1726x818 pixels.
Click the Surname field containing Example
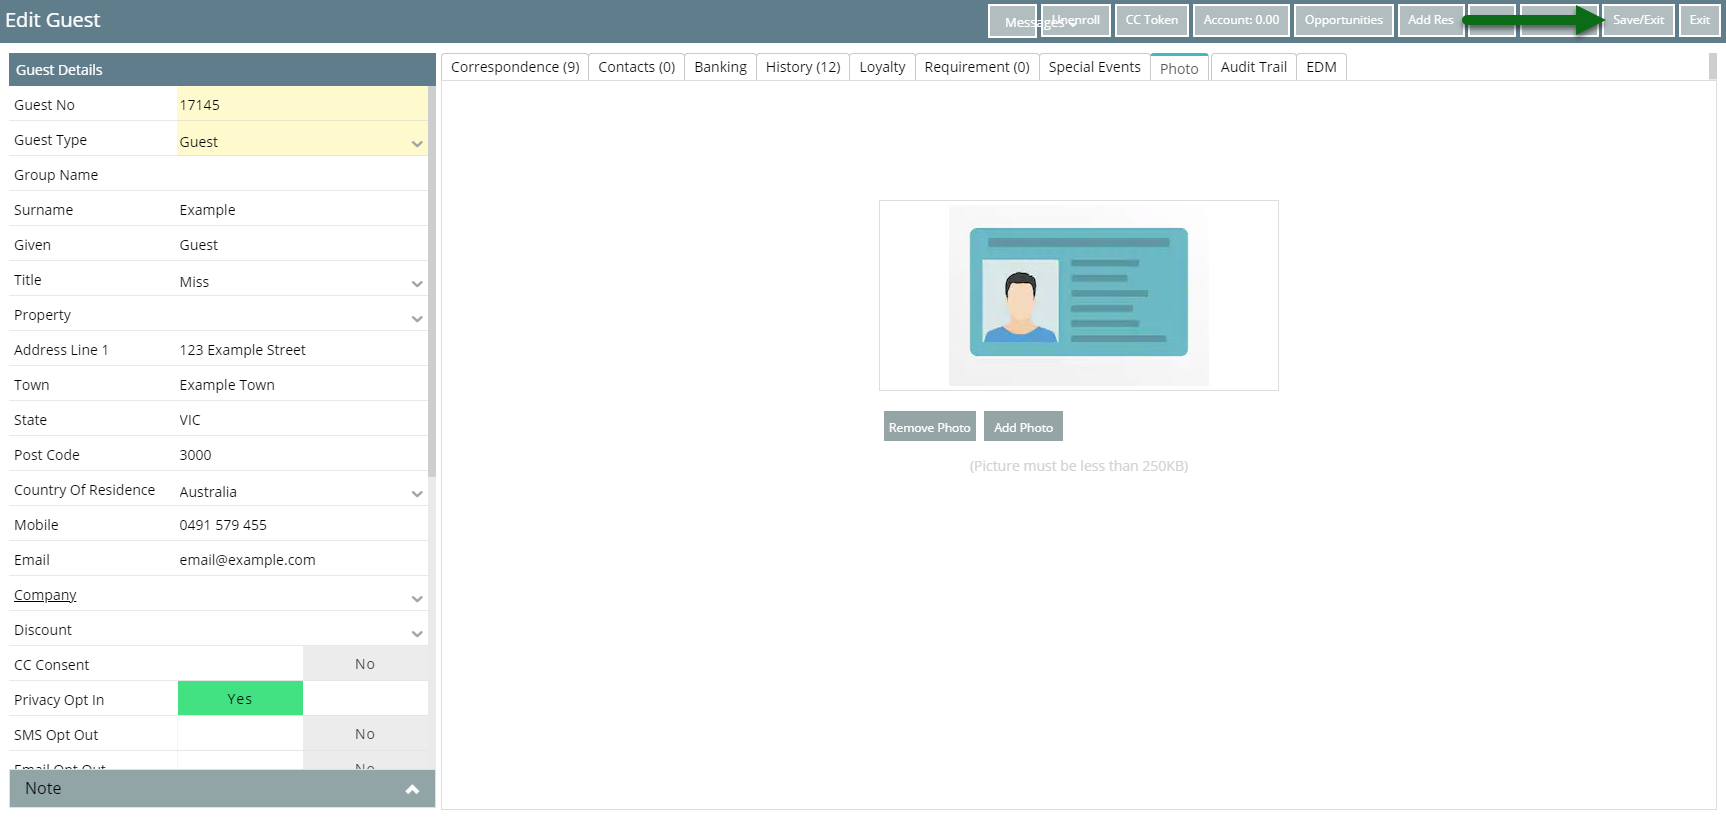pyautogui.click(x=302, y=209)
